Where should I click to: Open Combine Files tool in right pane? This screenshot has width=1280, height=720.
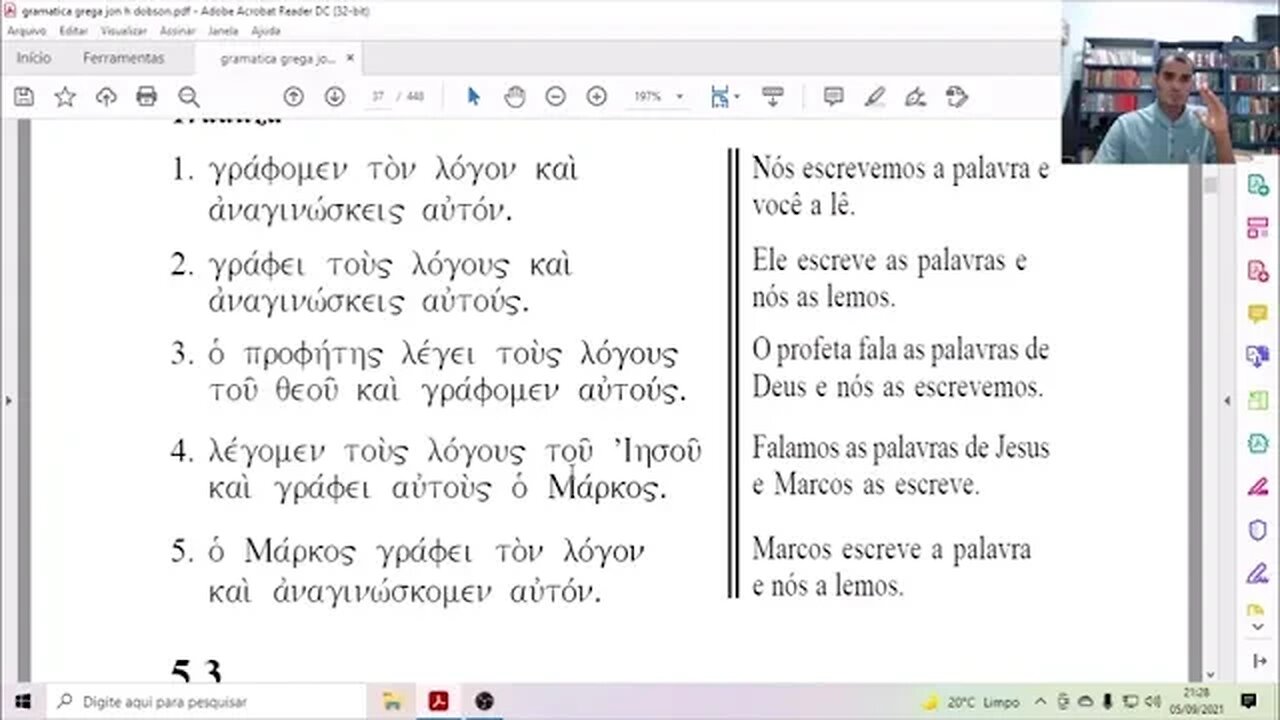point(1257,357)
